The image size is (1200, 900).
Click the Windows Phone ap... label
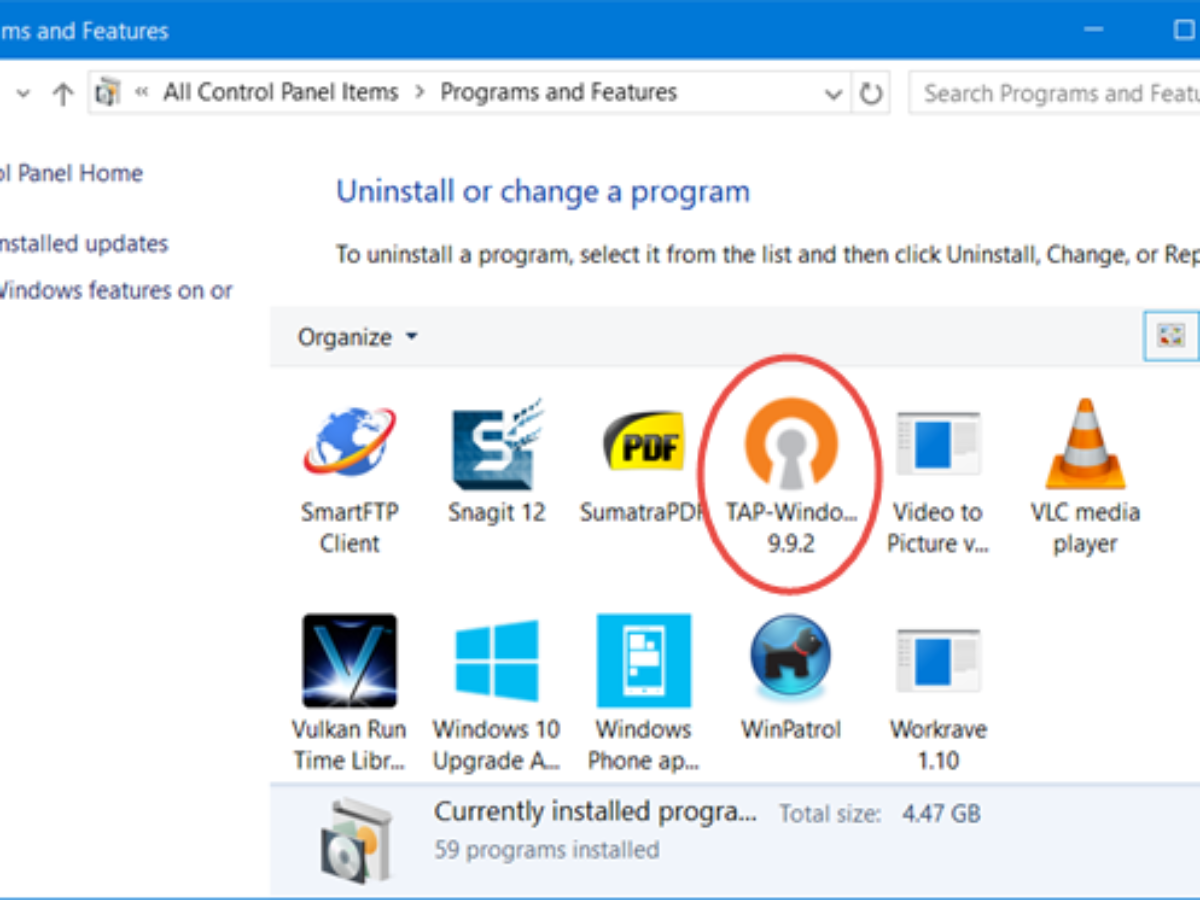click(644, 745)
